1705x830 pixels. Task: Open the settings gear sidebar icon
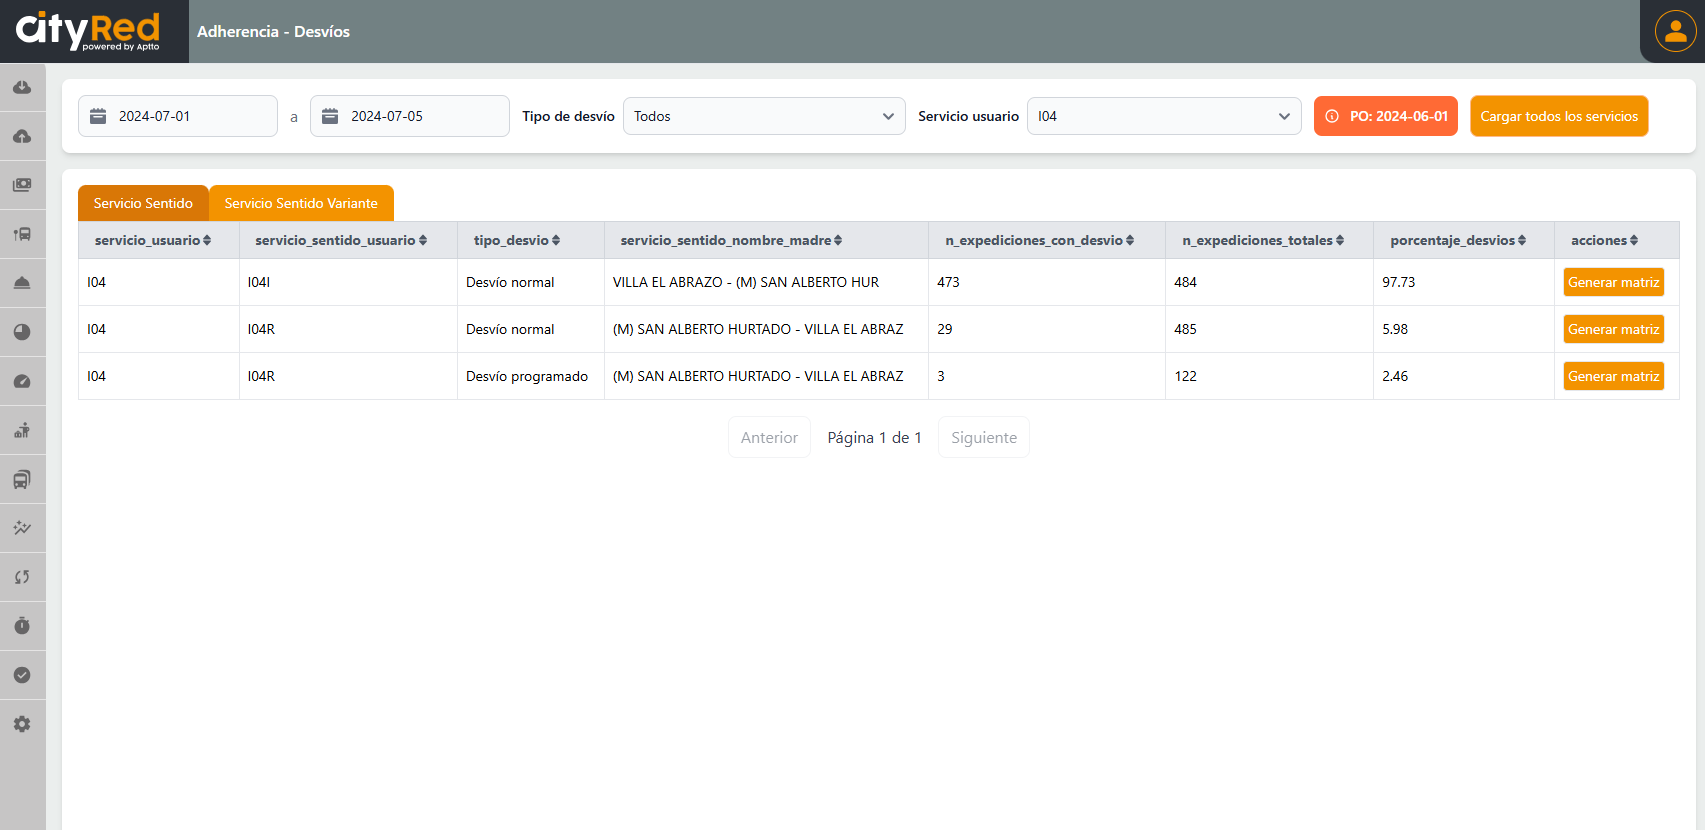(x=22, y=724)
